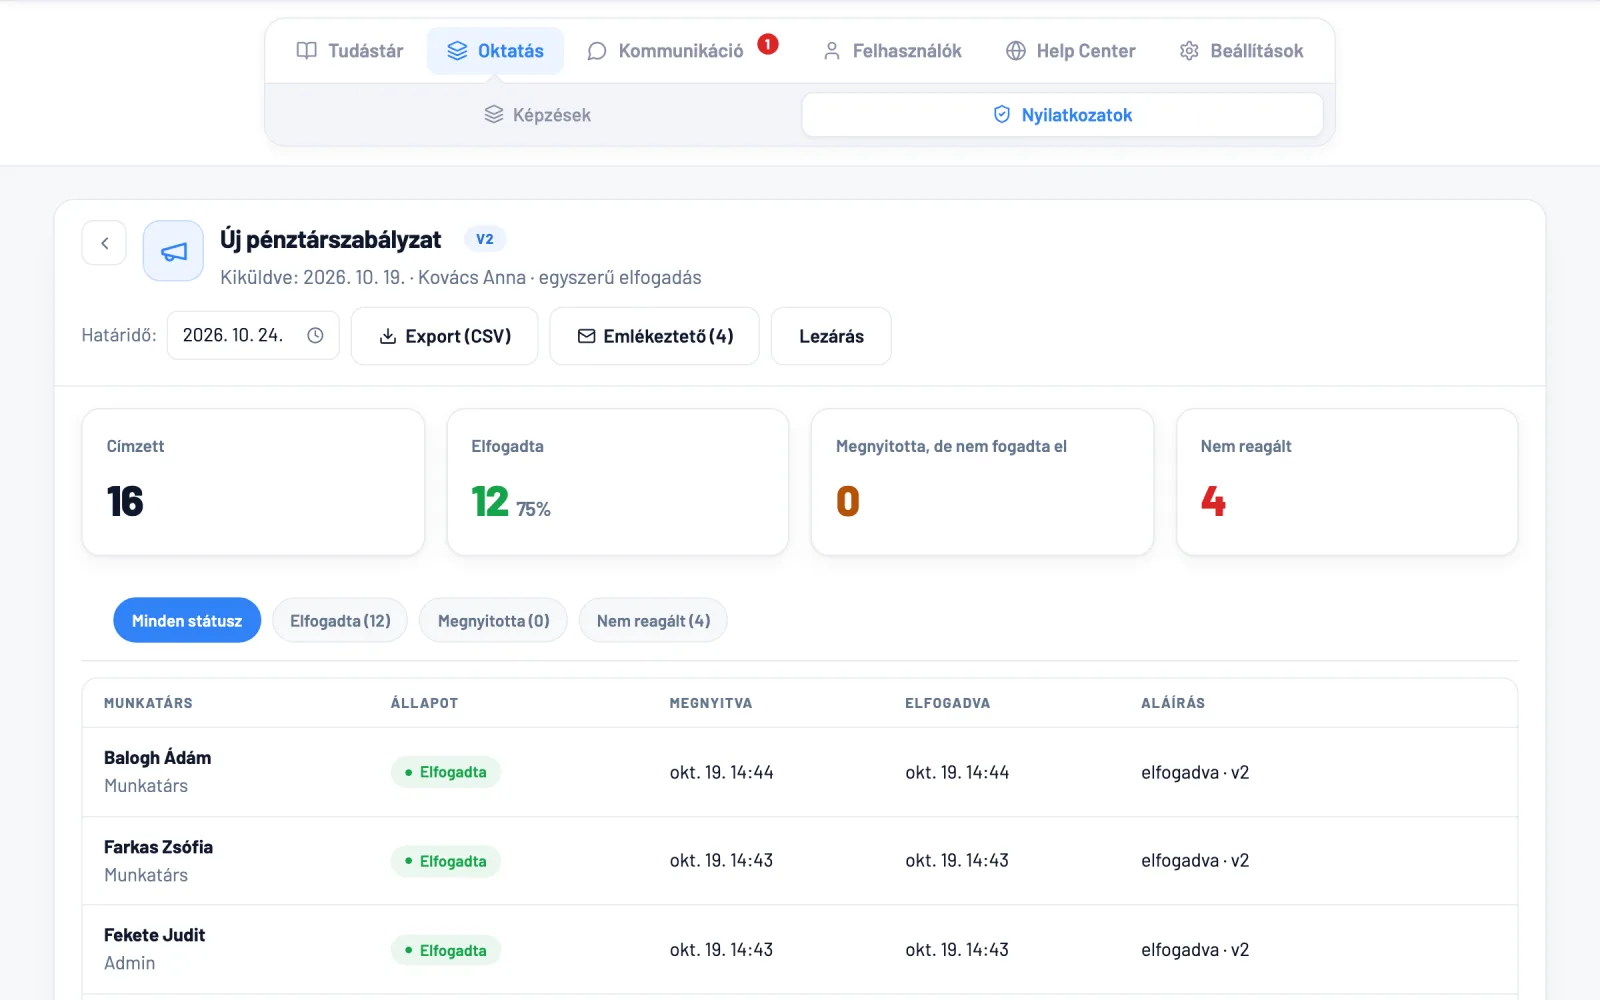Click the megaphone announcement icon
The width and height of the screenshot is (1600, 1000).
coord(173,251)
